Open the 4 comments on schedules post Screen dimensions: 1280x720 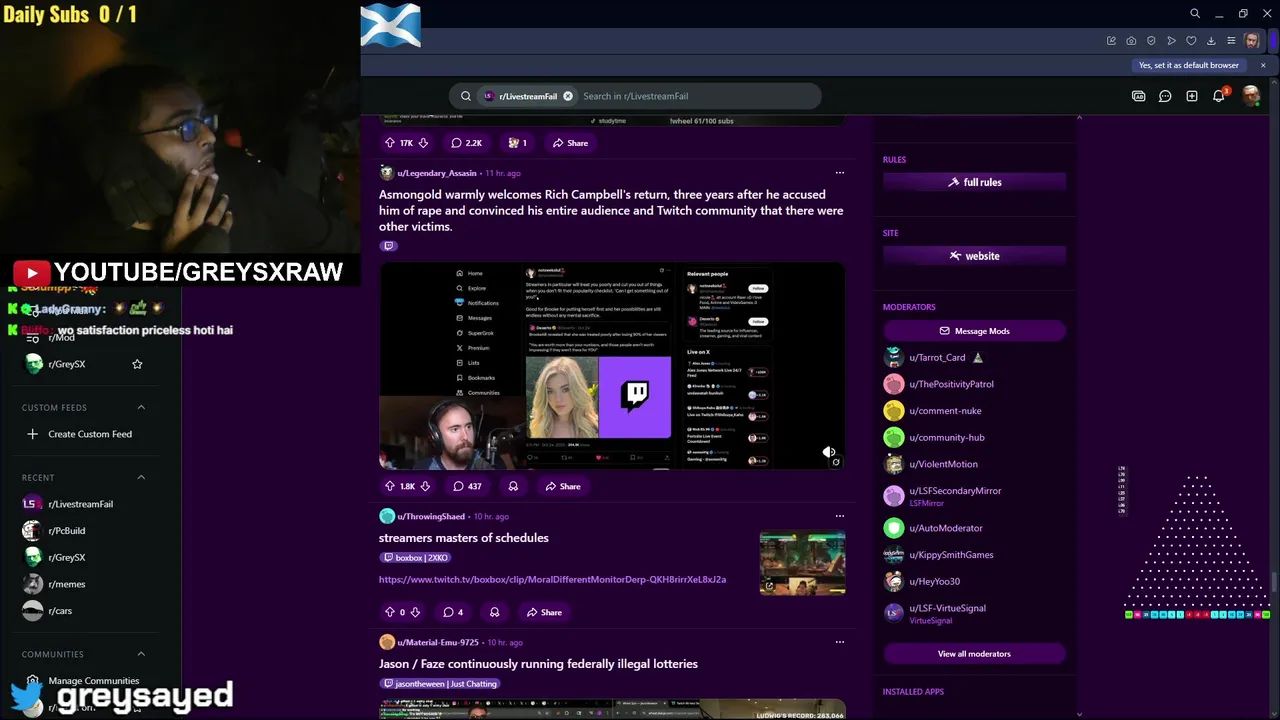[x=453, y=612]
